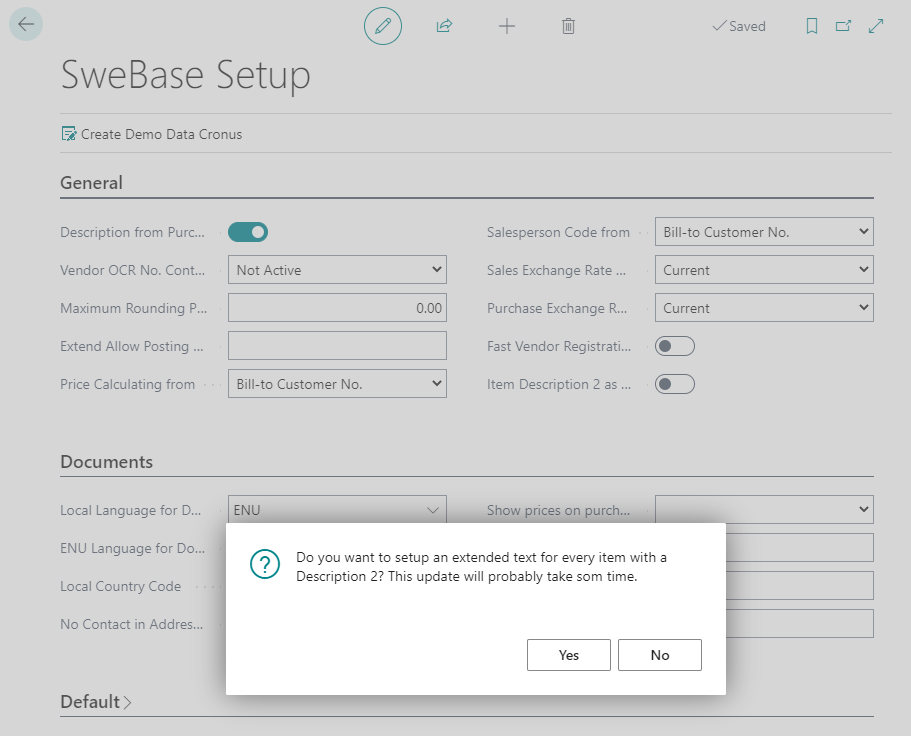911x736 pixels.
Task: Expand the Default section
Action: (96, 702)
